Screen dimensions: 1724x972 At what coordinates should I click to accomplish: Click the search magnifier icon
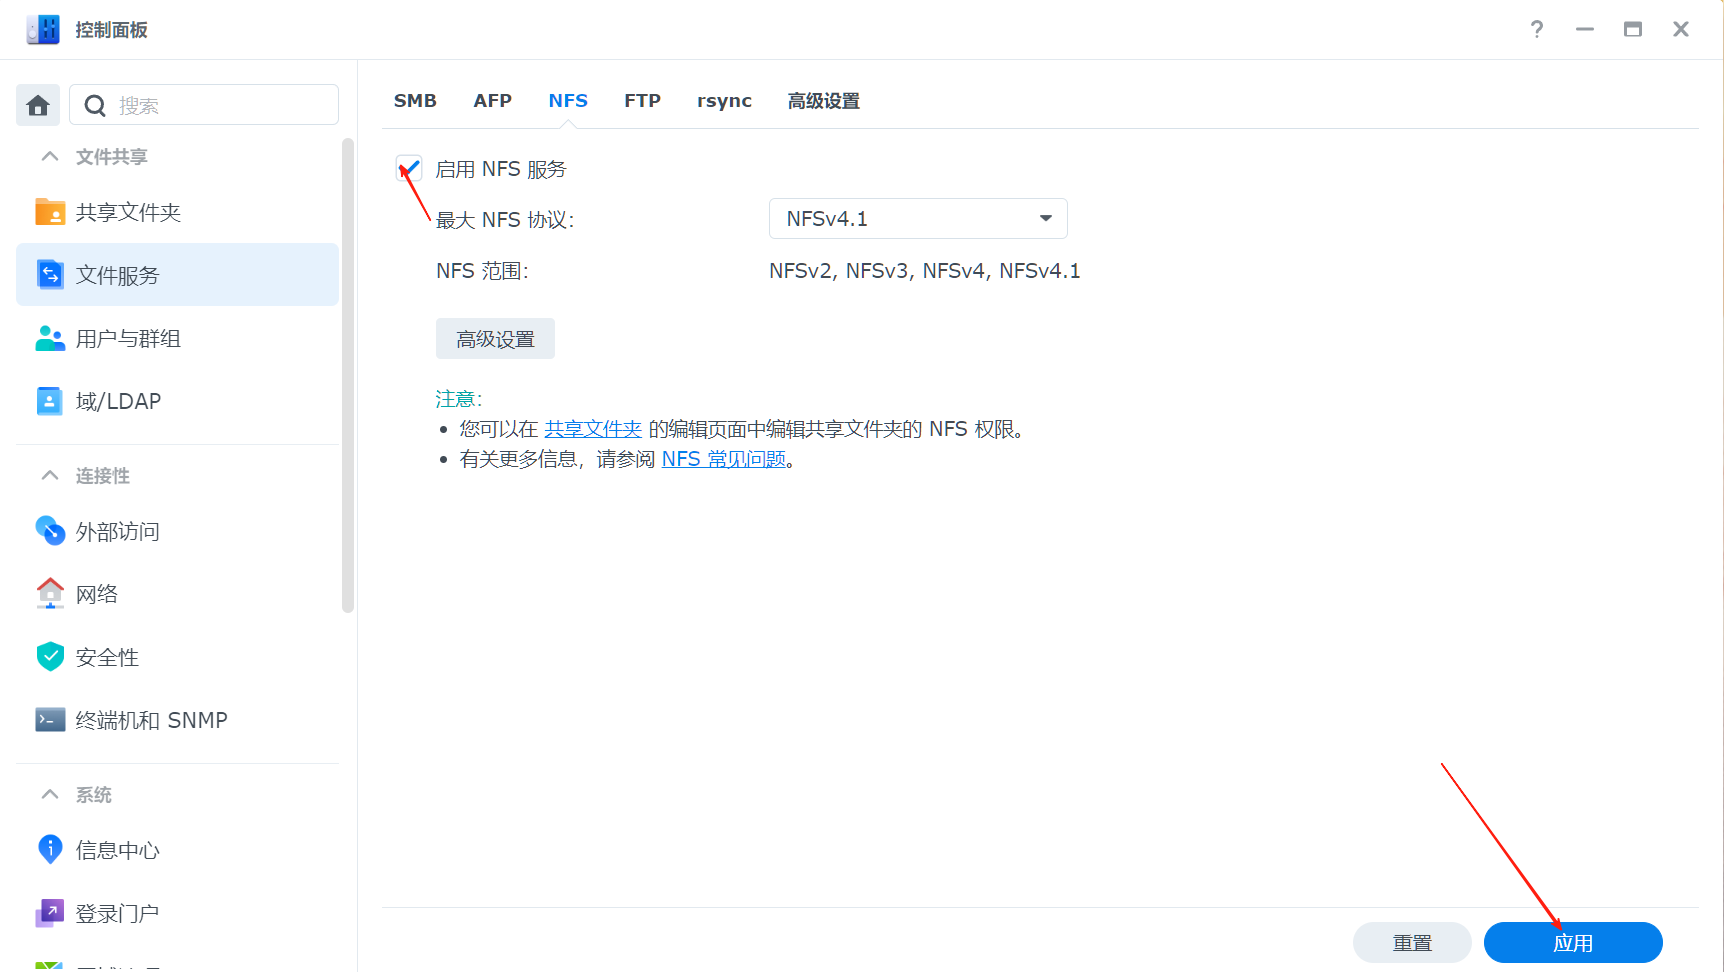(x=95, y=106)
